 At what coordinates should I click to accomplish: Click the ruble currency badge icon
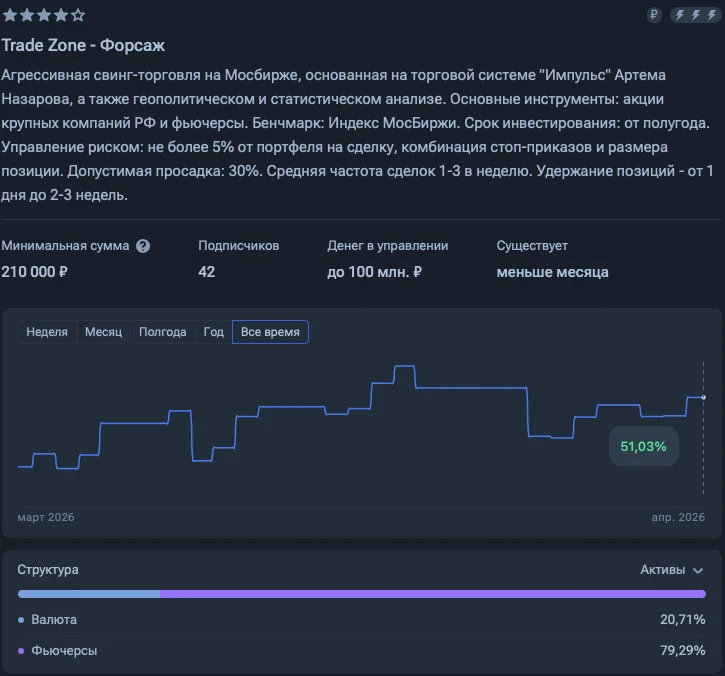[x=654, y=15]
